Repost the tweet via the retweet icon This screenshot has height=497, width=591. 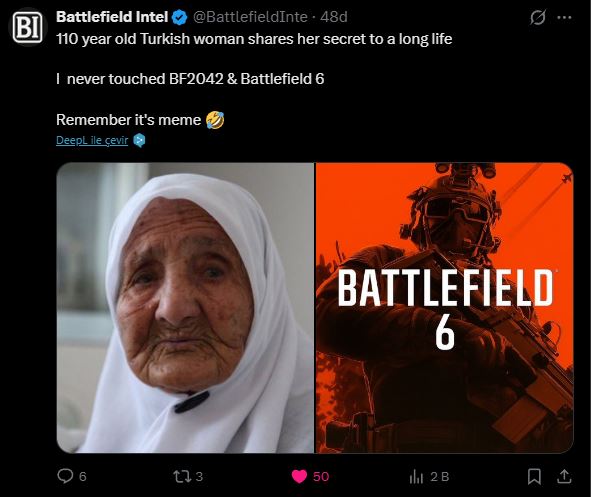[182, 476]
